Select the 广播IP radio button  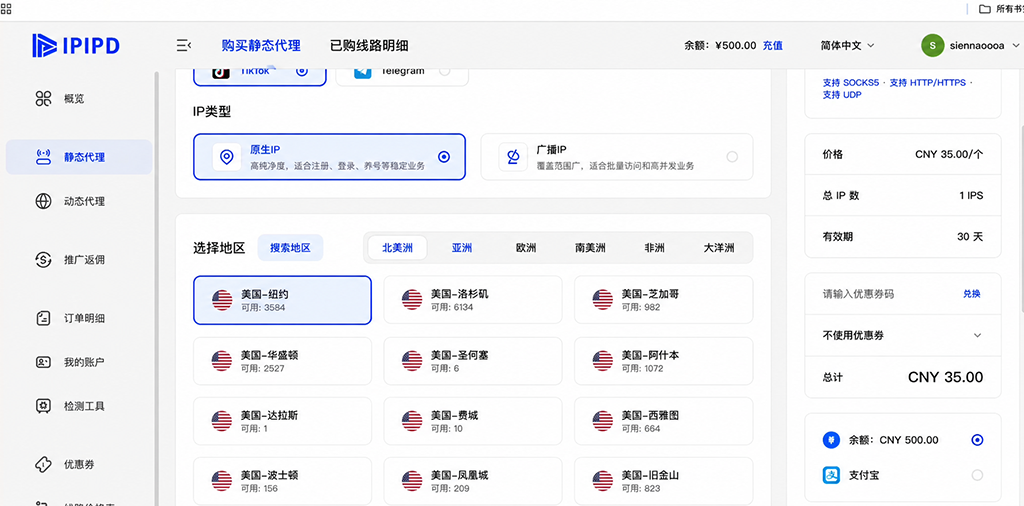732,157
